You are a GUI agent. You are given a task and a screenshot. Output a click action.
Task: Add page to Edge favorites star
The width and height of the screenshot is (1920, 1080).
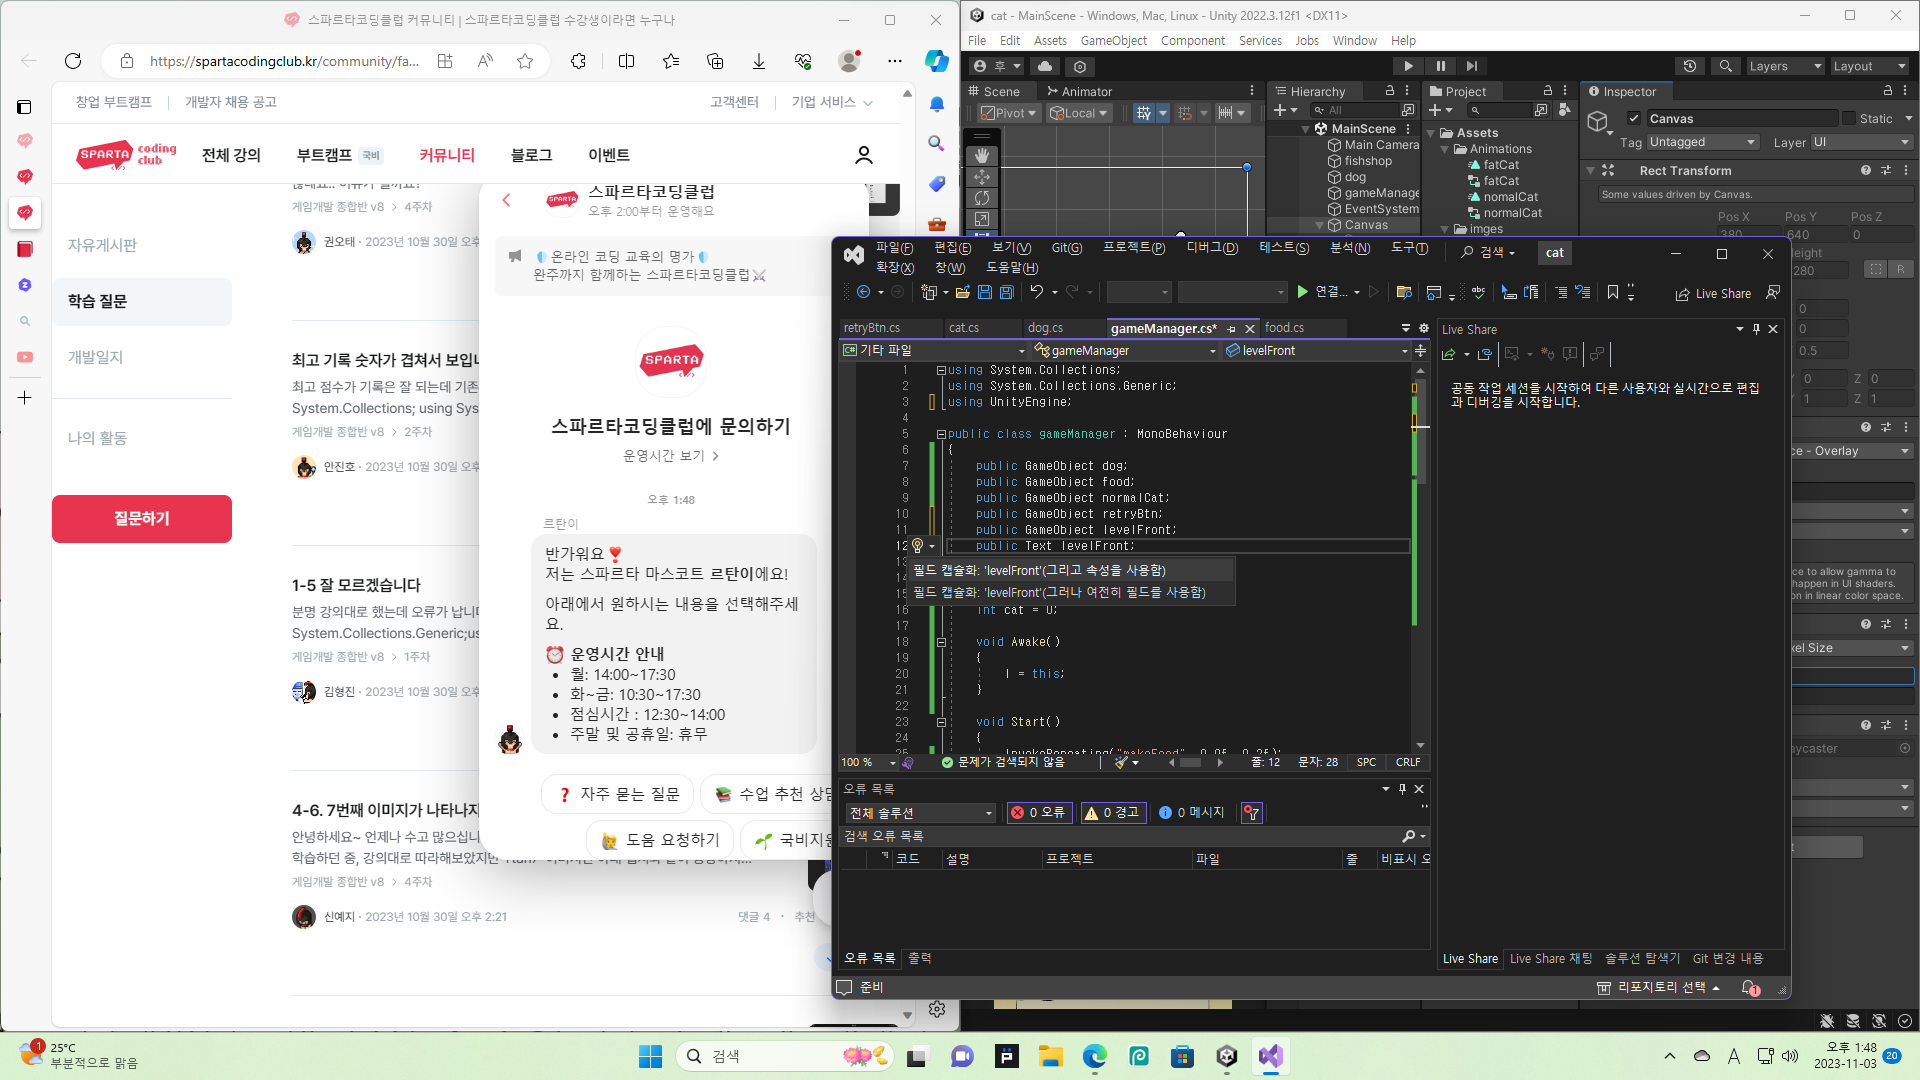(x=525, y=61)
